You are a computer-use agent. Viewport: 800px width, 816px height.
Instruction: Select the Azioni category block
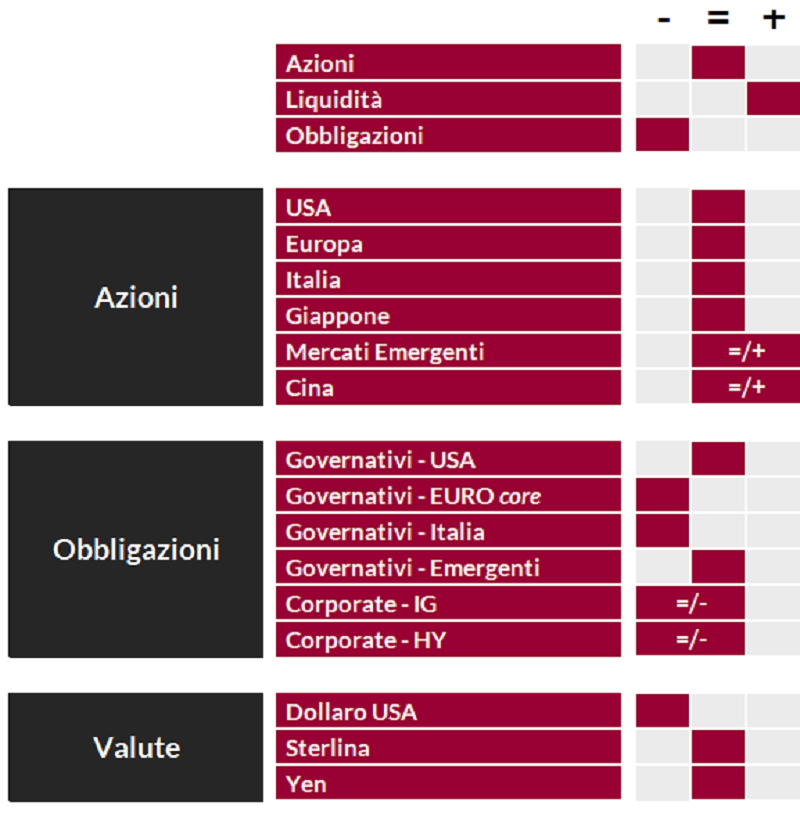click(x=135, y=297)
